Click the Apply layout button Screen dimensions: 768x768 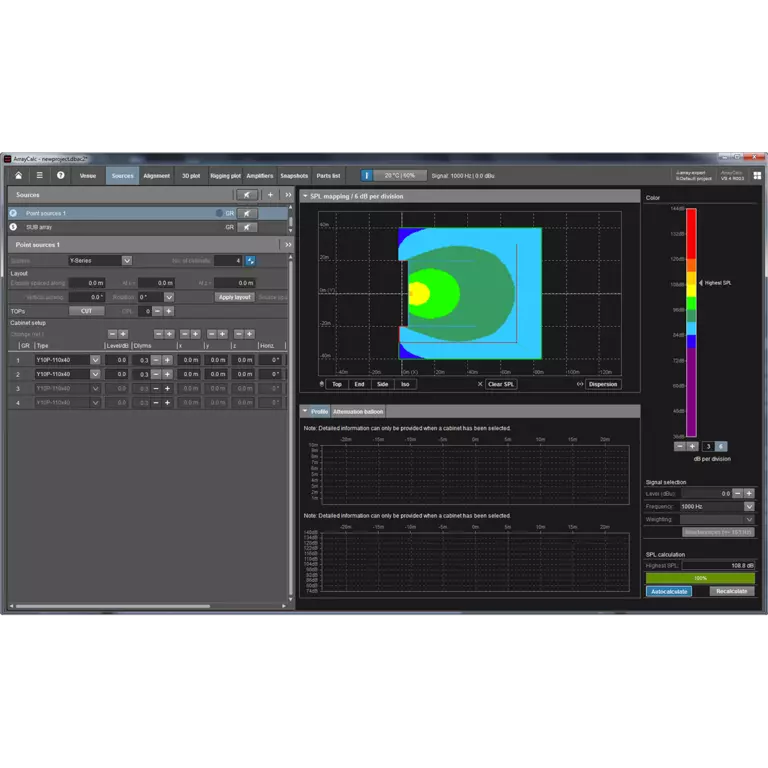point(235,297)
